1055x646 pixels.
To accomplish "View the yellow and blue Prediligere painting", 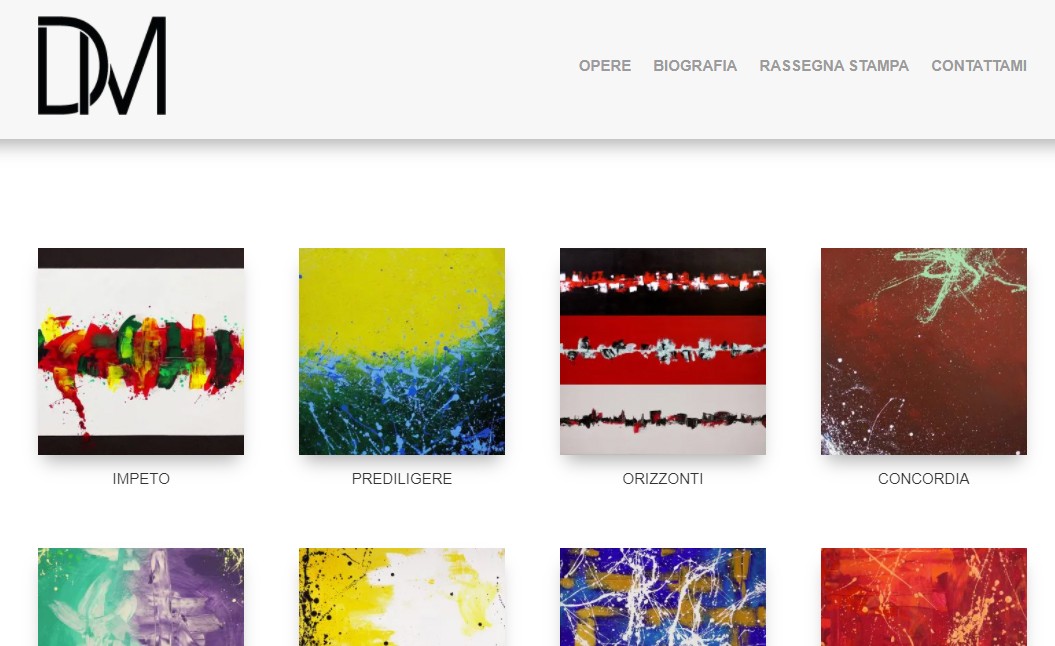I will click(402, 351).
